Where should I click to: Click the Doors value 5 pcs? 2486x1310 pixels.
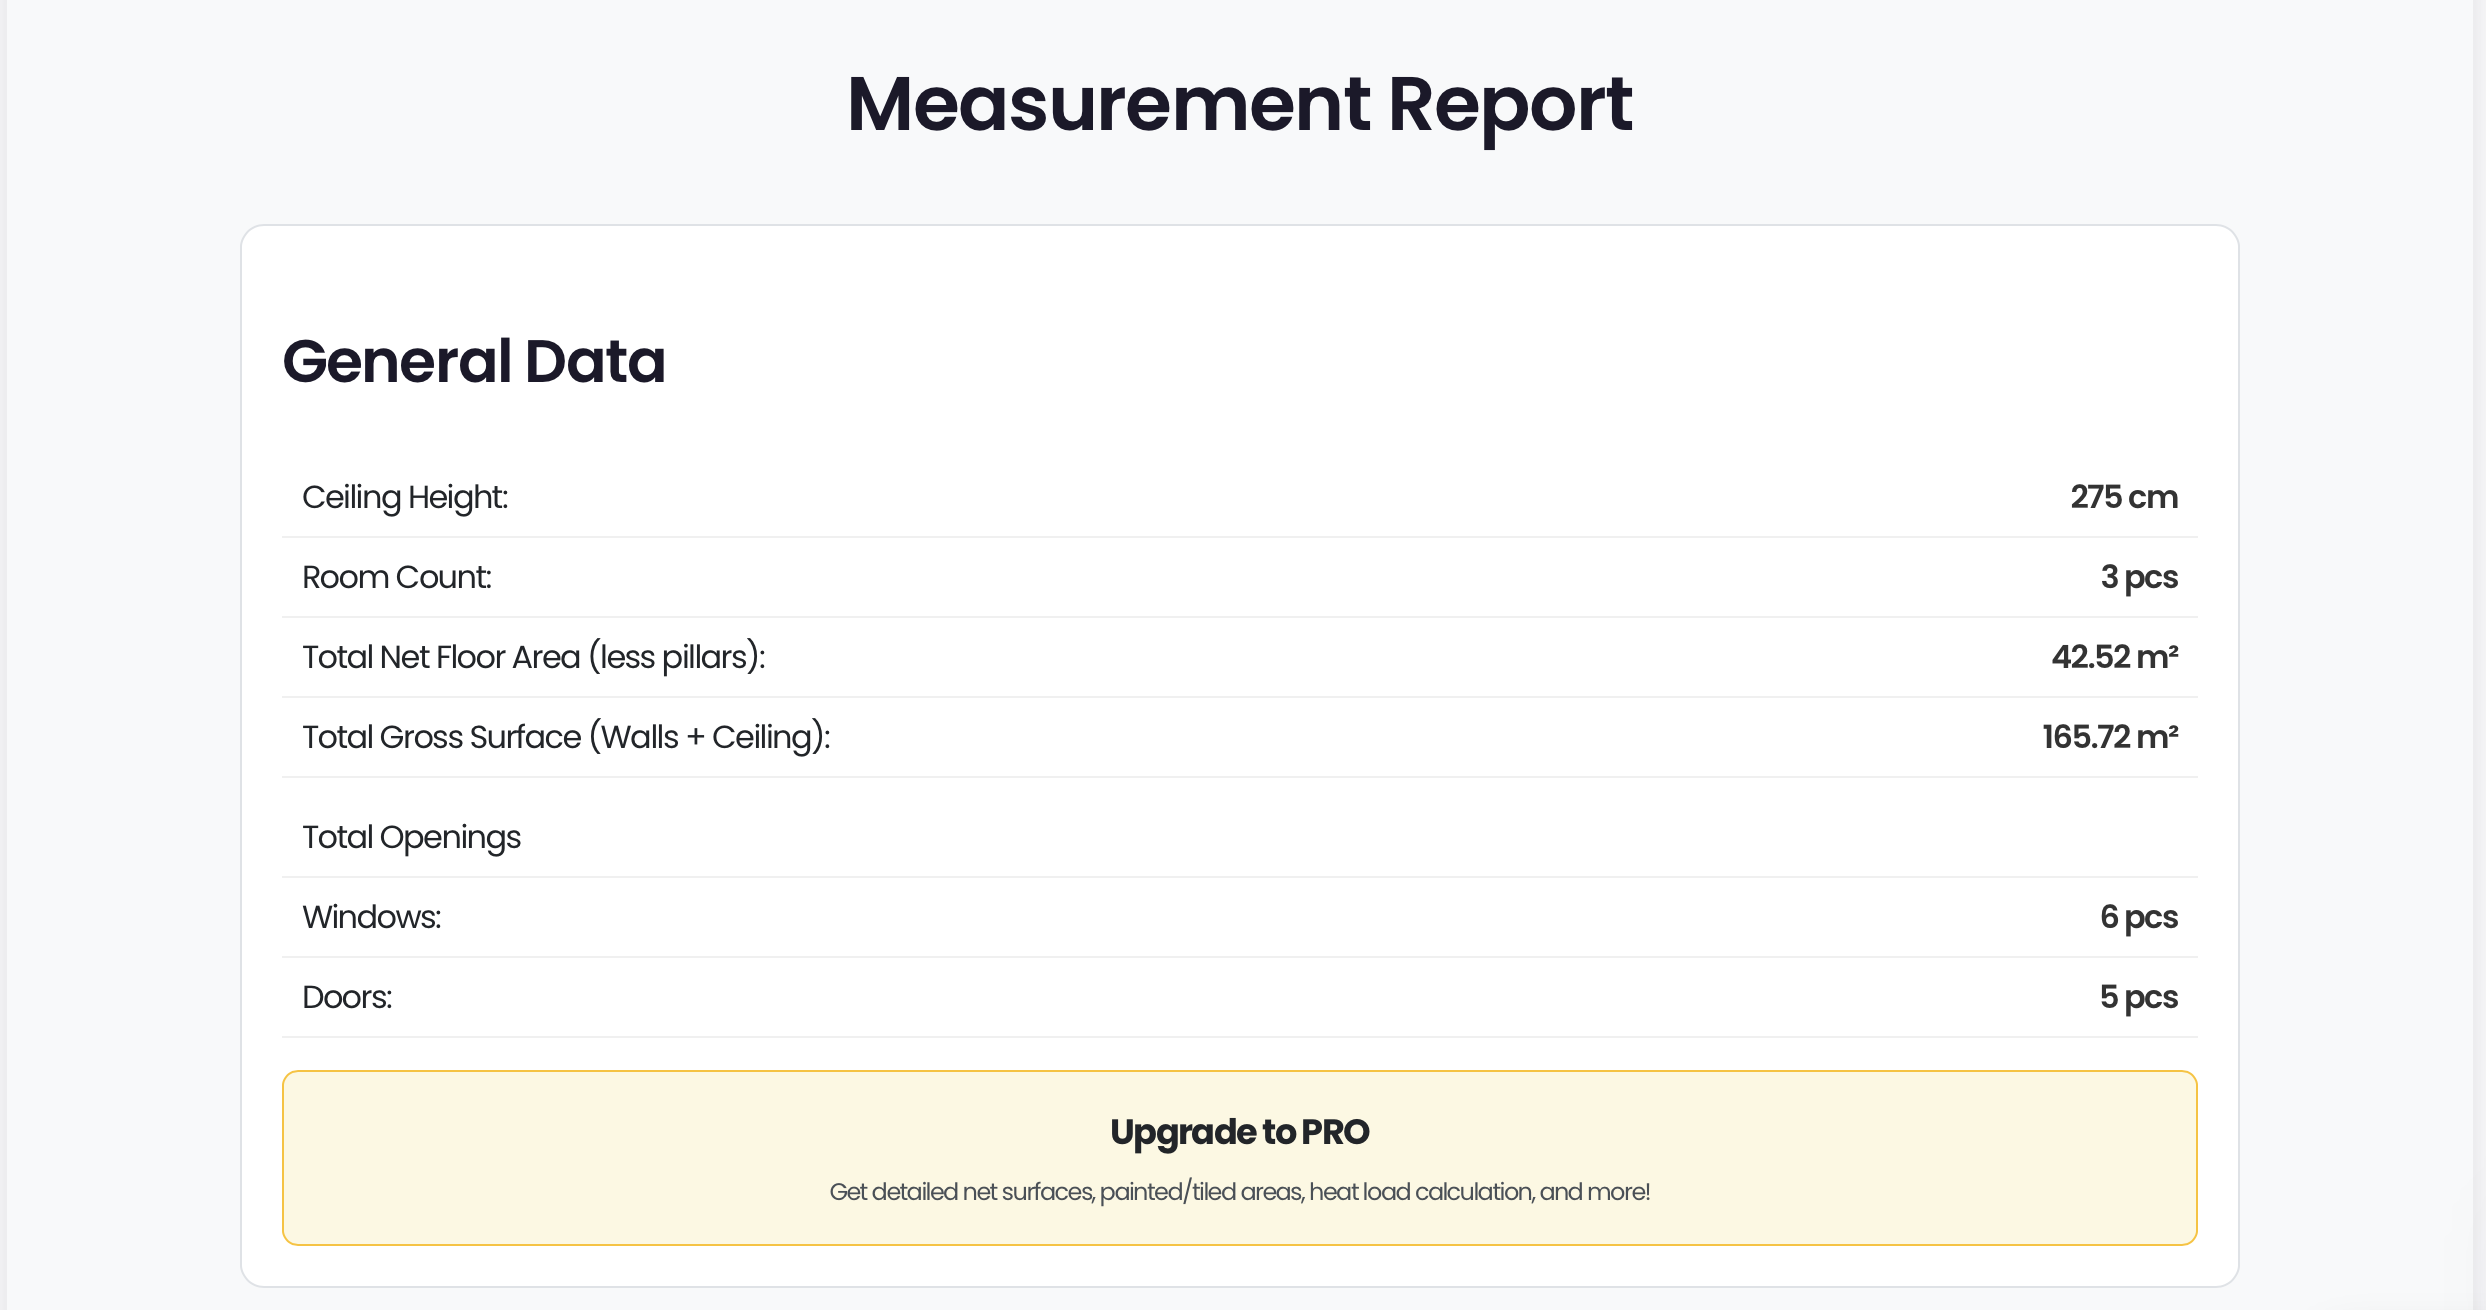click(2139, 997)
